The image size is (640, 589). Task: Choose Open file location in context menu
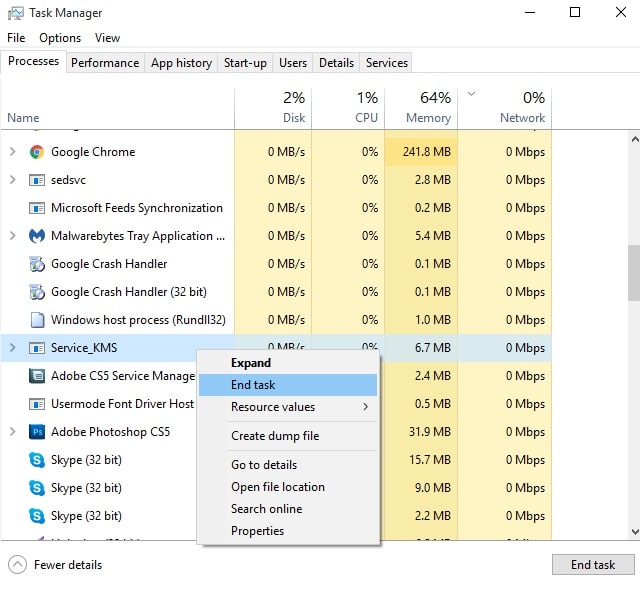288,487
